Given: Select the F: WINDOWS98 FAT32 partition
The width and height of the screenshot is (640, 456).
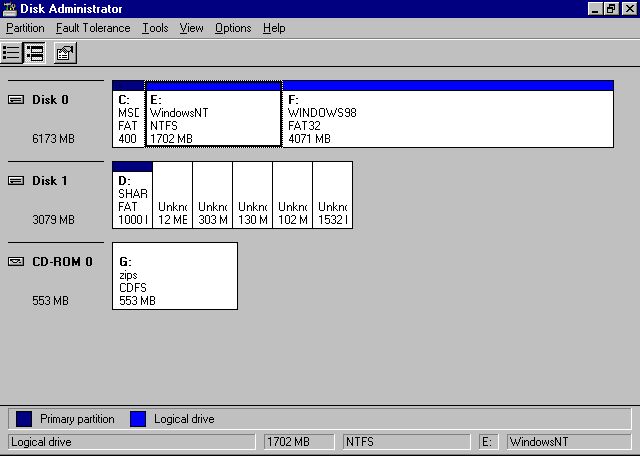Looking at the screenshot, I should click(x=447, y=119).
